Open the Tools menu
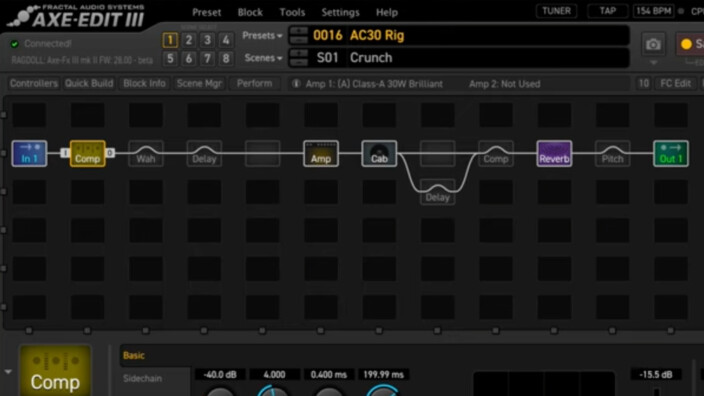Screen dimensions: 704x396 tap(292, 13)
